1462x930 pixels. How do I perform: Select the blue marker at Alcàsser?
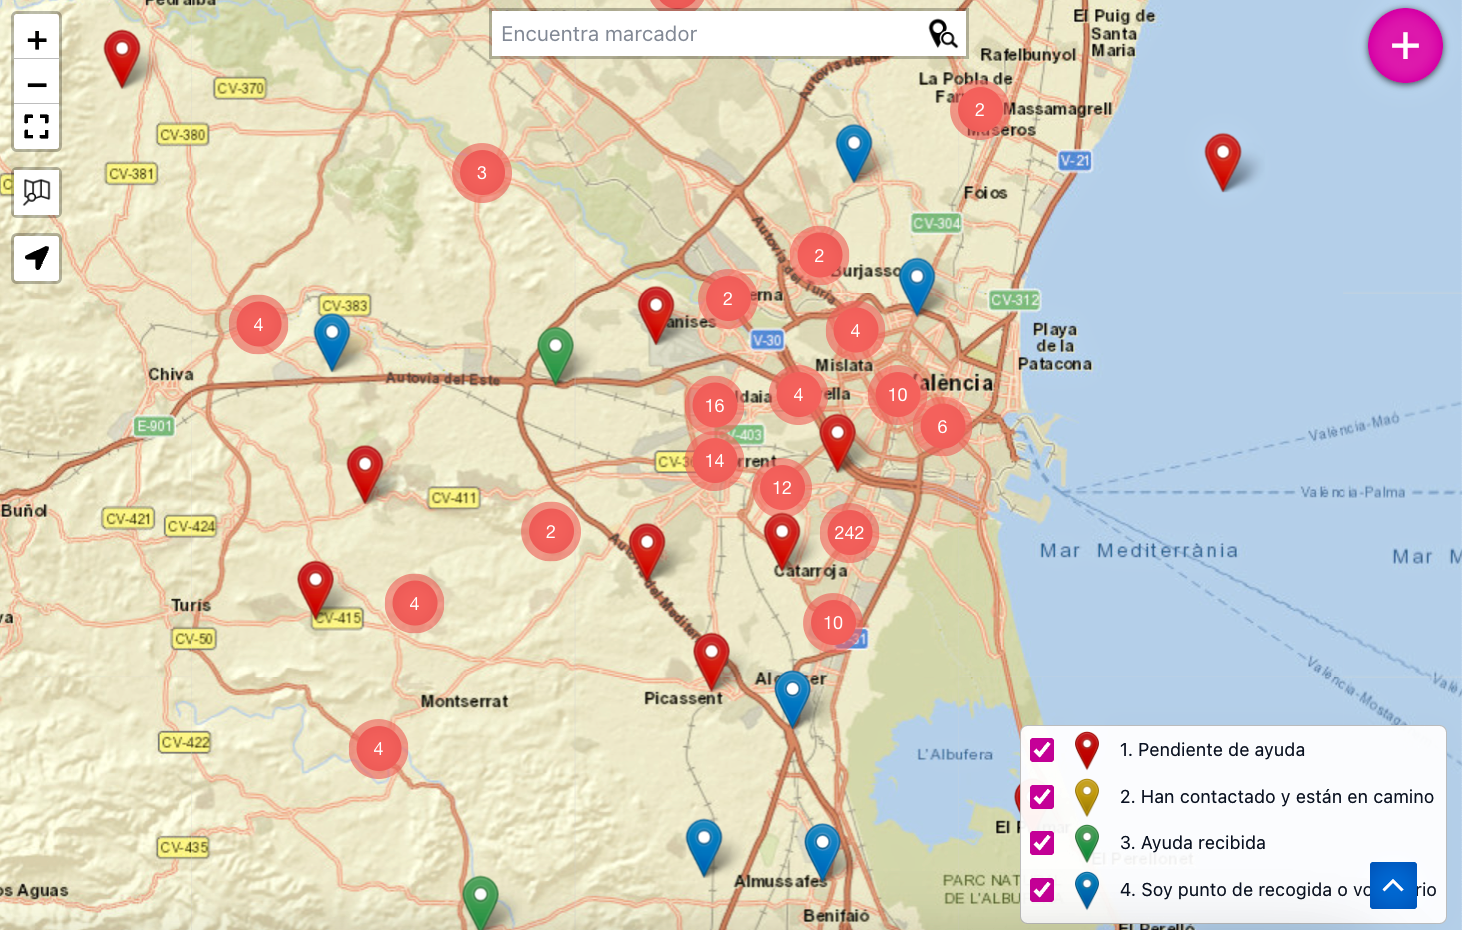[x=792, y=698]
